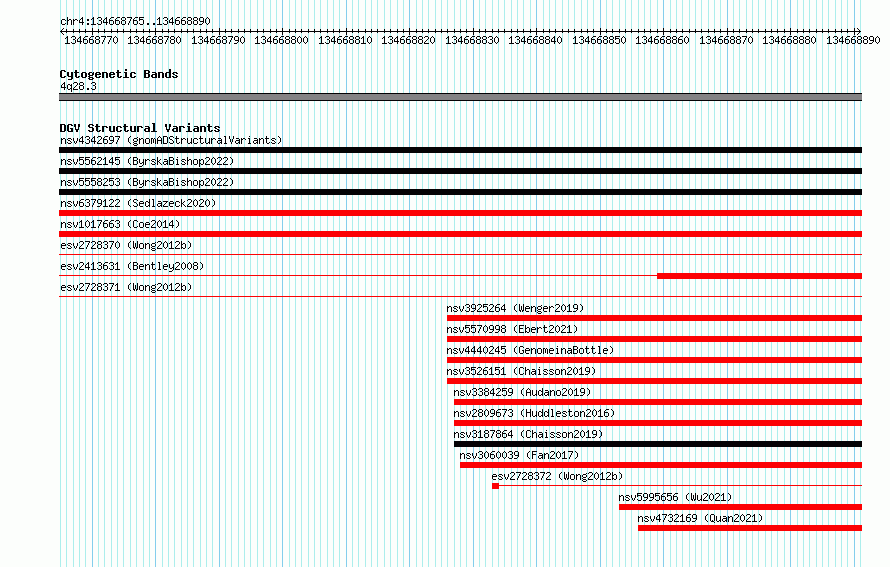Open variant nsv1017663 Coe2014 label
The image size is (890, 567).
tap(120, 224)
